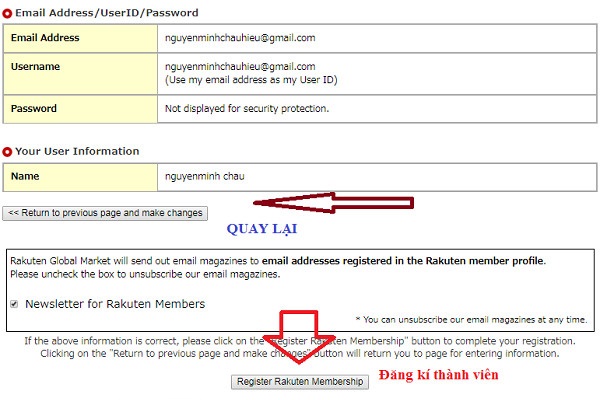Click the red bullet beside Your User Information

(7, 152)
